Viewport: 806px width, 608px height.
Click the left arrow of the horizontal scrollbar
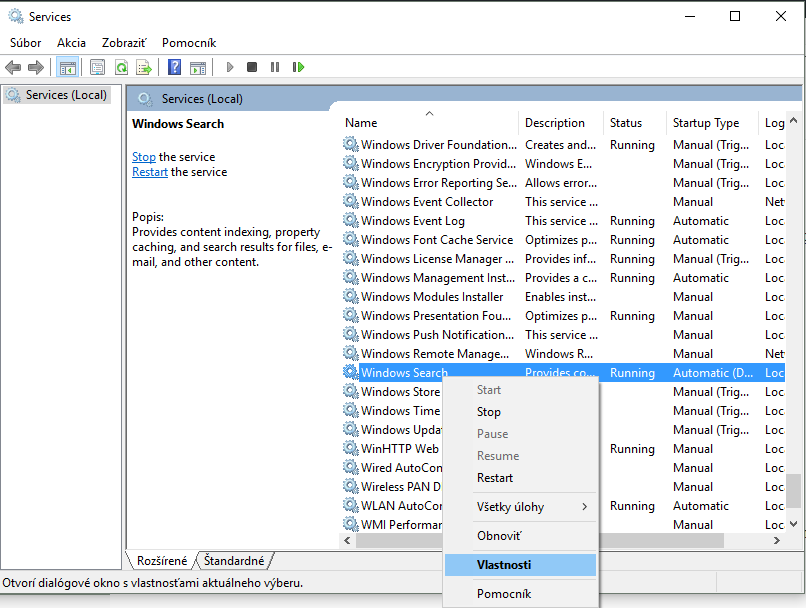point(347,540)
